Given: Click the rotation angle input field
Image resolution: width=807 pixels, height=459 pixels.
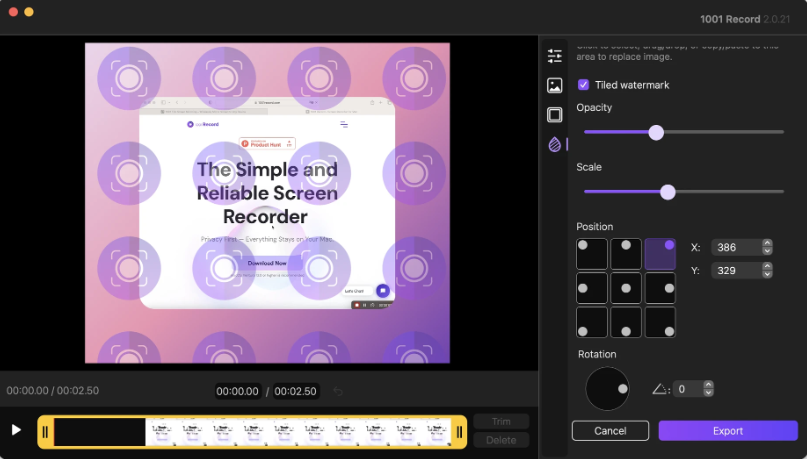Looking at the screenshot, I should tap(689, 389).
